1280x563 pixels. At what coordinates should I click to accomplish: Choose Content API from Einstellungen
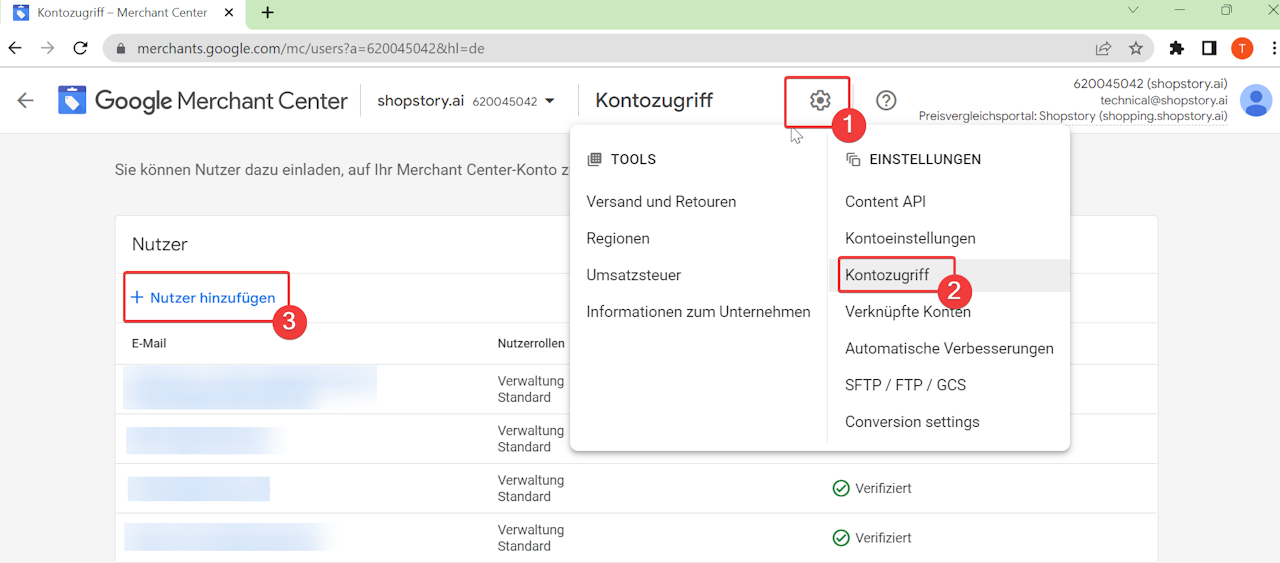tap(885, 202)
